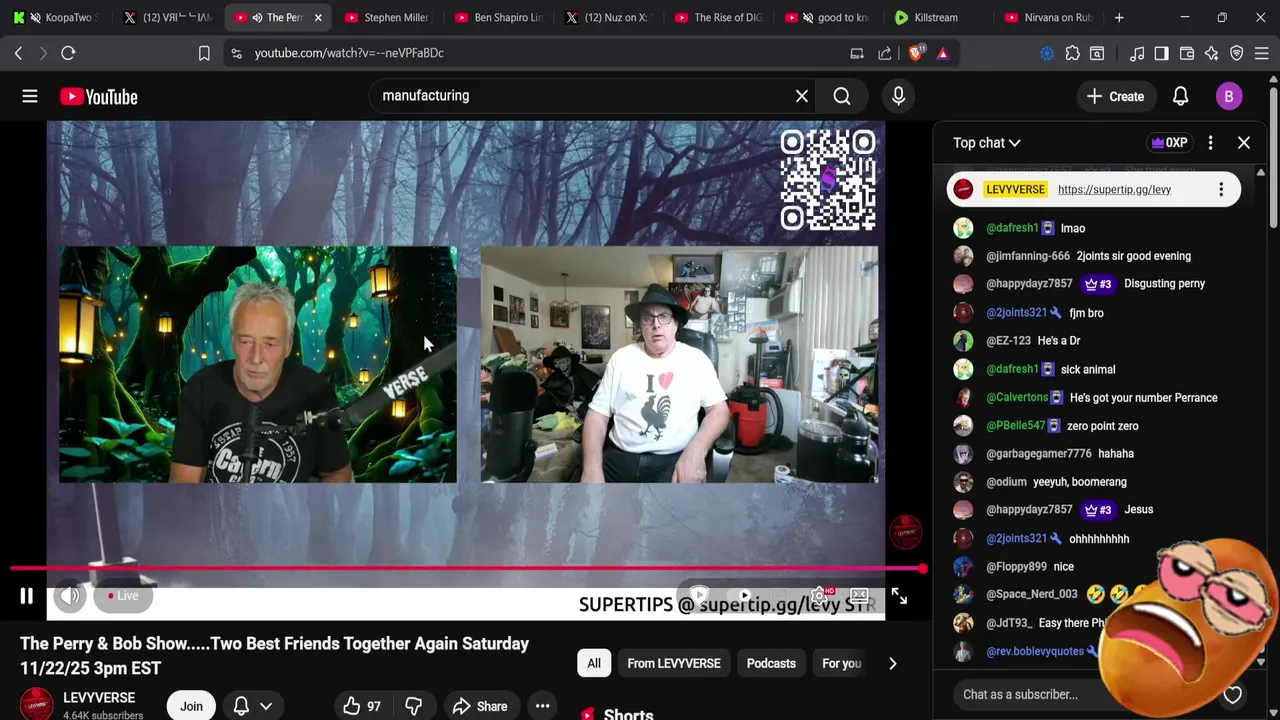This screenshot has height=720, width=1280.
Task: Switch to the Nirvana on Rumble tab
Action: coord(1048,17)
